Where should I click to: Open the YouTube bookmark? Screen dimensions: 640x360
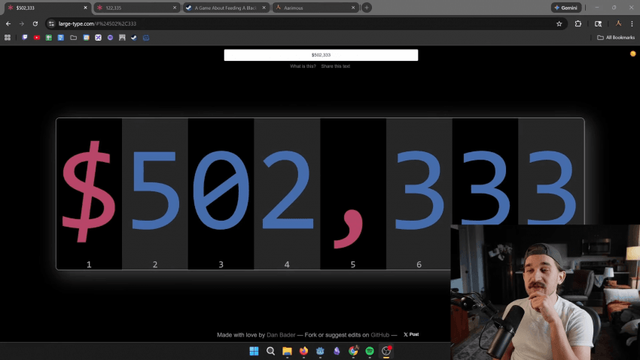pos(37,38)
